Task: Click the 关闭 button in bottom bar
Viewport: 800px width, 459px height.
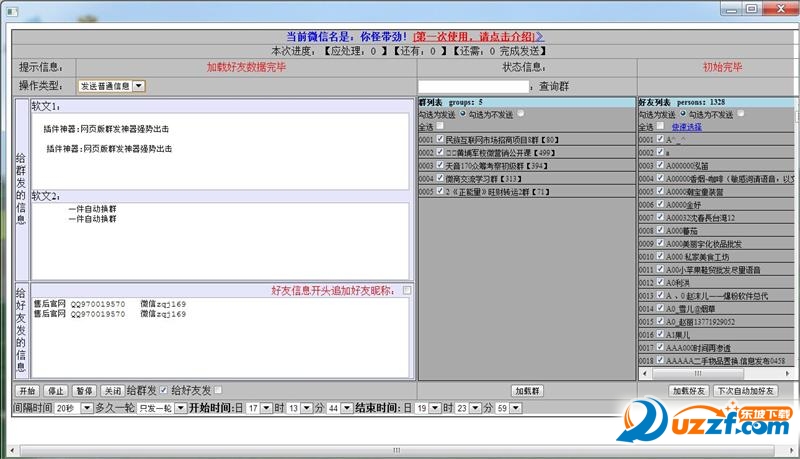Action: (x=112, y=391)
